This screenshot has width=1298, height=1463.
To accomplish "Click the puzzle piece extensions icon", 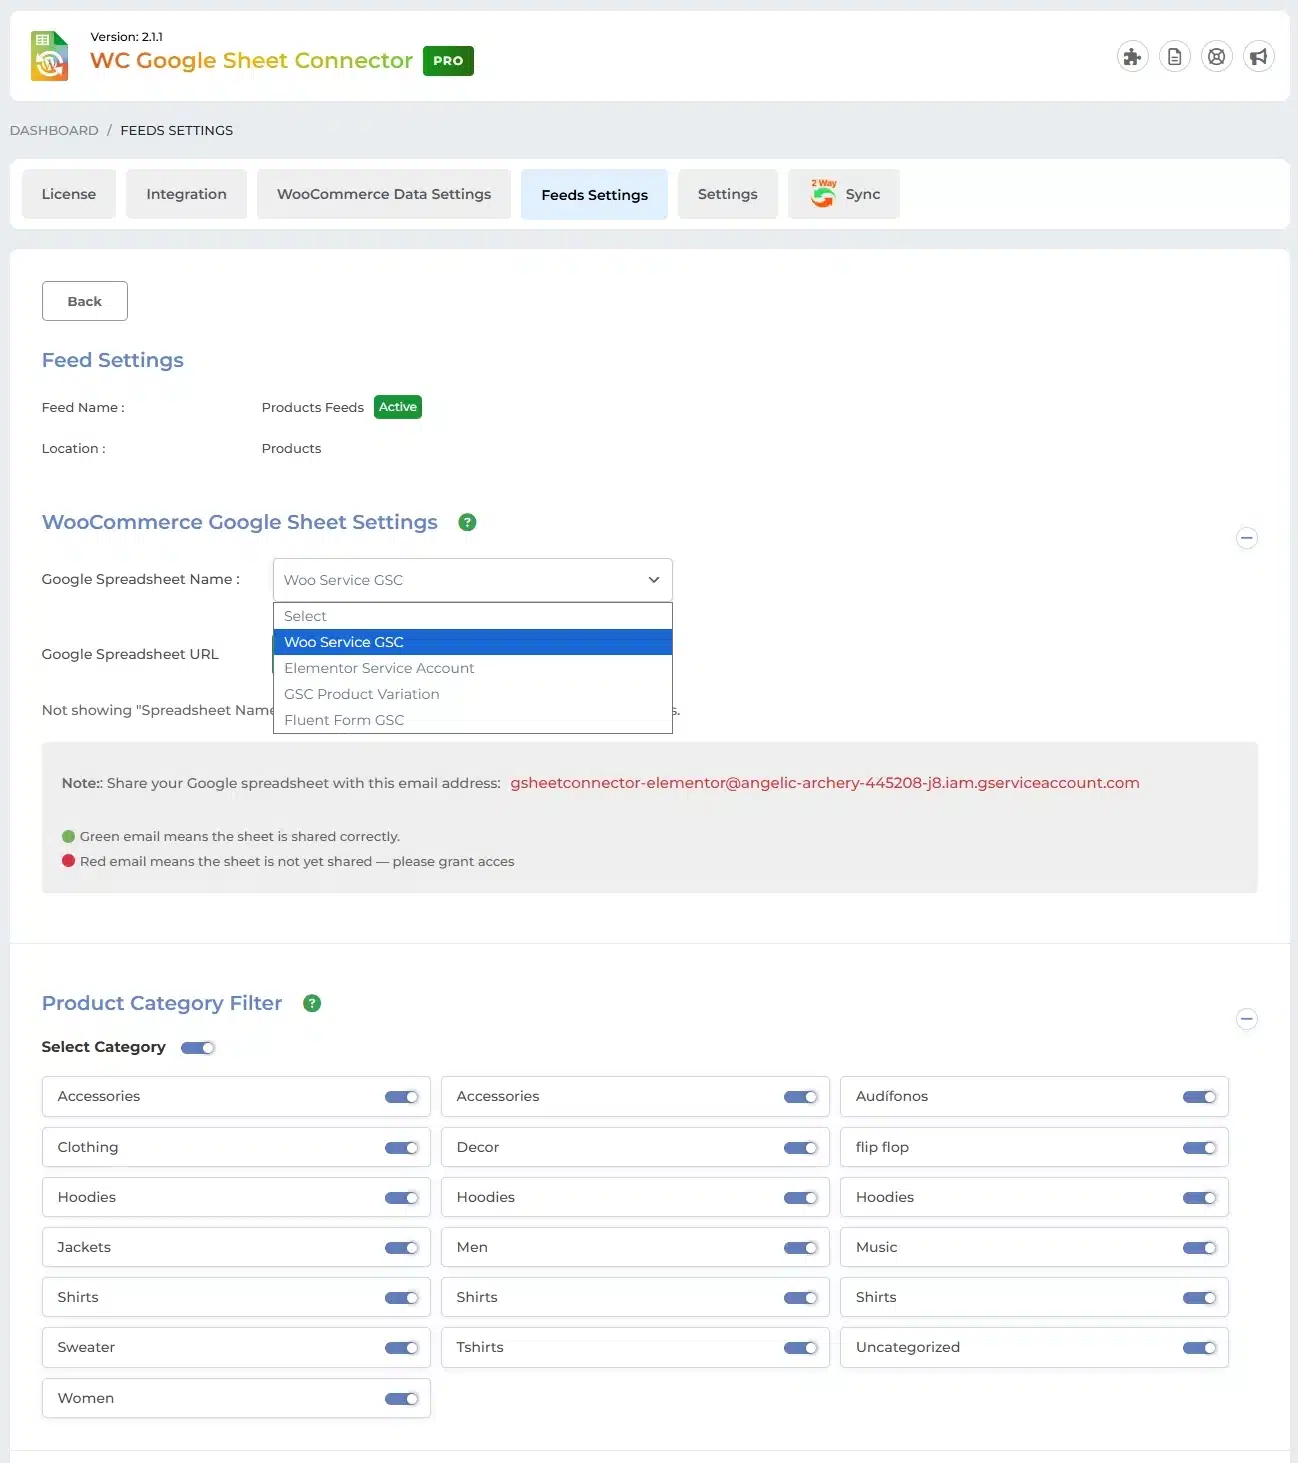I will coord(1132,57).
